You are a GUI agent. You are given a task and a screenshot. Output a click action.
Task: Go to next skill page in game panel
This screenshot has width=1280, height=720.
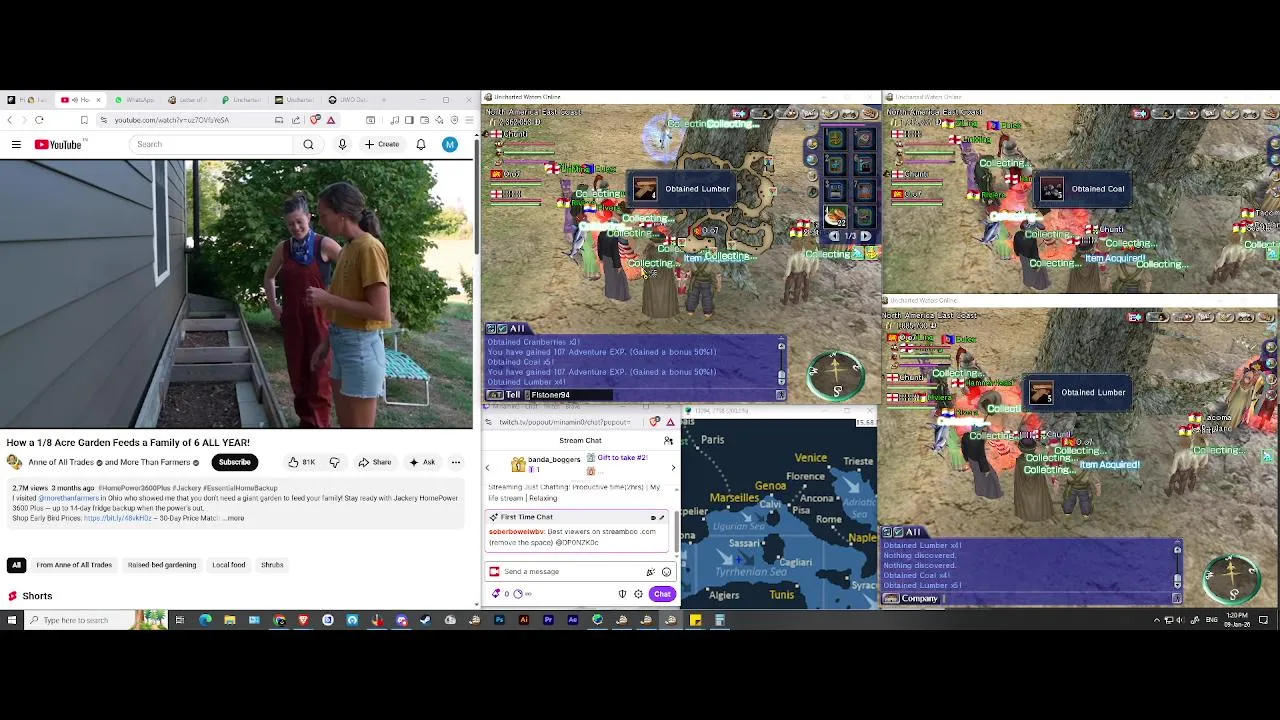coord(865,236)
